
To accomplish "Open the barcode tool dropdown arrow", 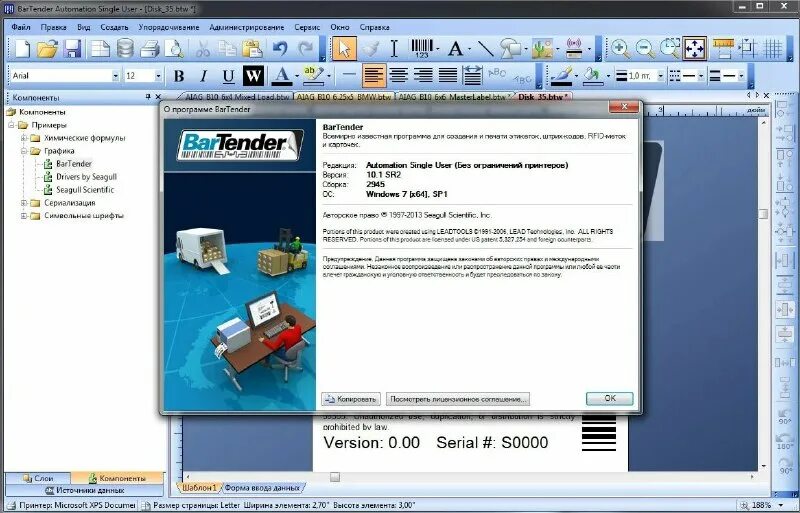I will 438,50.
